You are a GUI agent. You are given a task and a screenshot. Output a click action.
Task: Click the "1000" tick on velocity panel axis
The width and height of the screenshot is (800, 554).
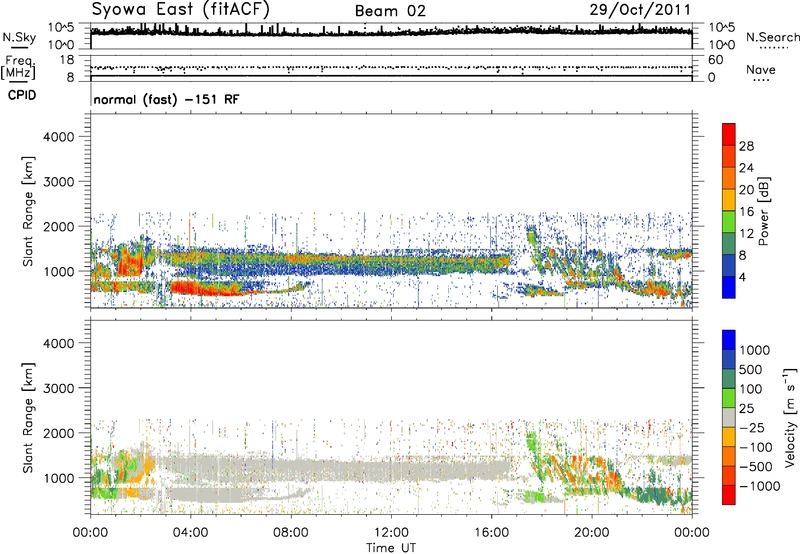pyautogui.click(x=59, y=477)
